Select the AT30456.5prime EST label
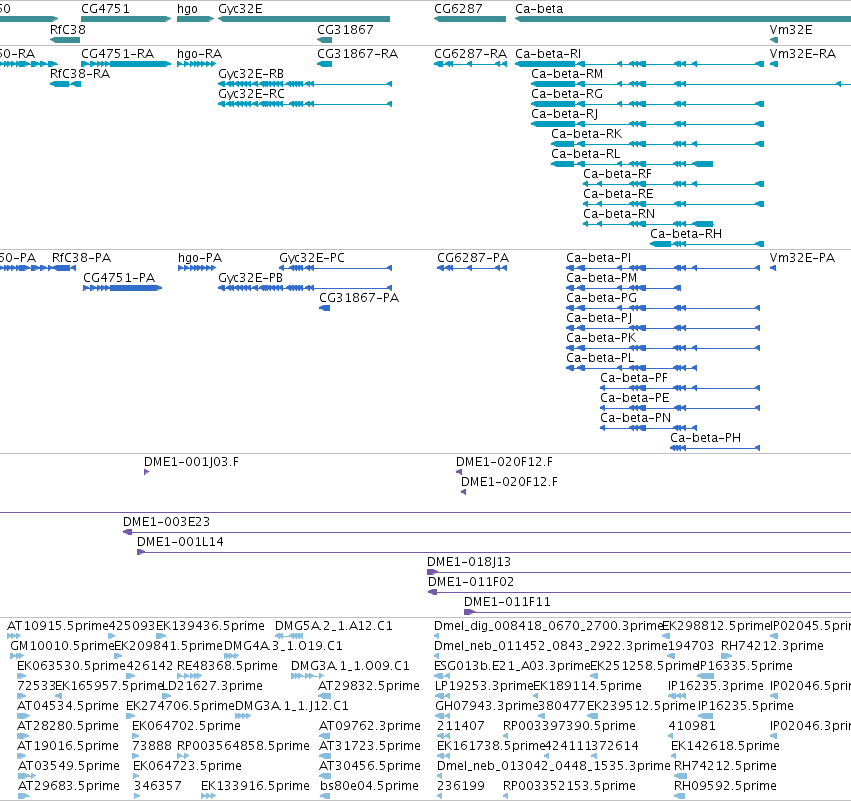851x801 pixels. pos(369,766)
